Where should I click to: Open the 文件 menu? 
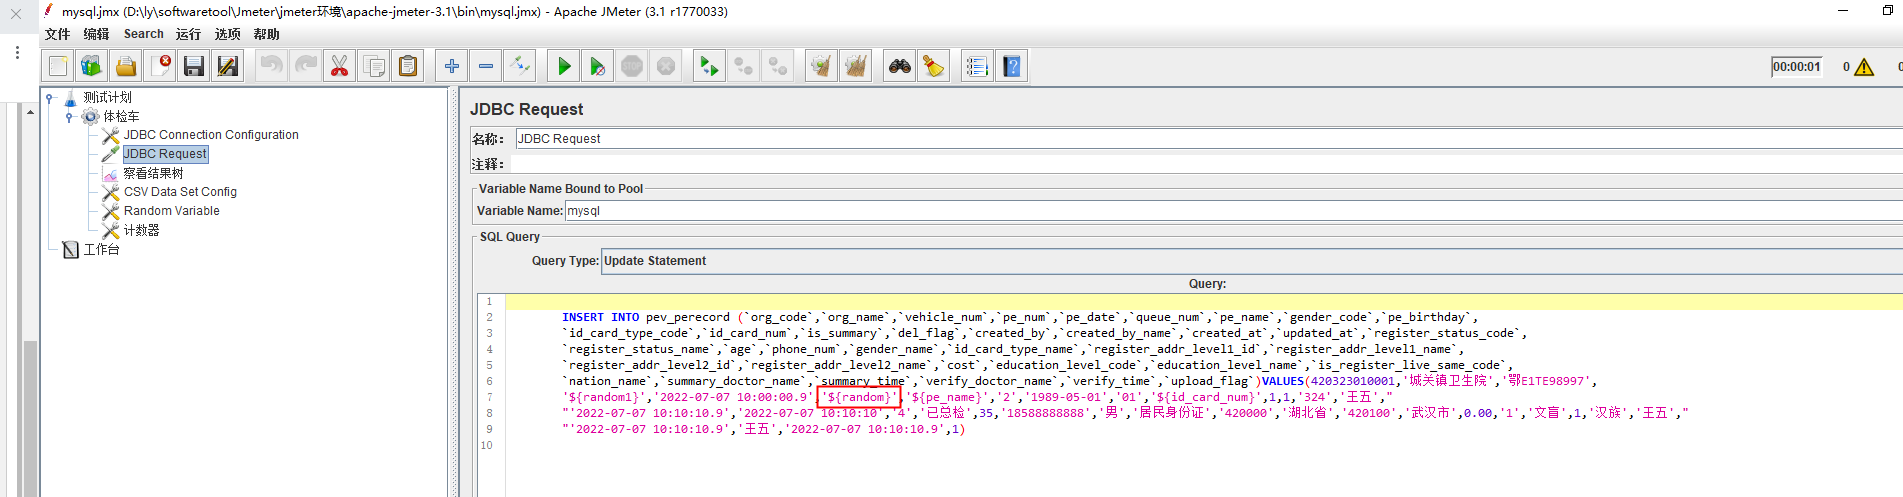tap(57, 34)
